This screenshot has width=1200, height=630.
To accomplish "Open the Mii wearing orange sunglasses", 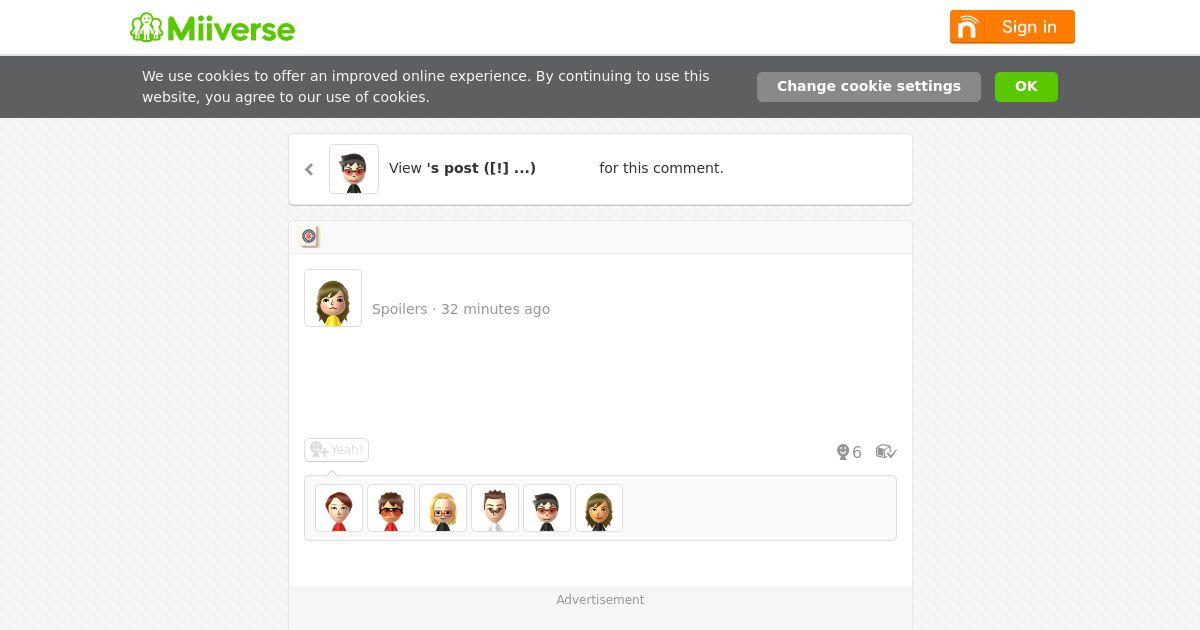I will pyautogui.click(x=391, y=508).
